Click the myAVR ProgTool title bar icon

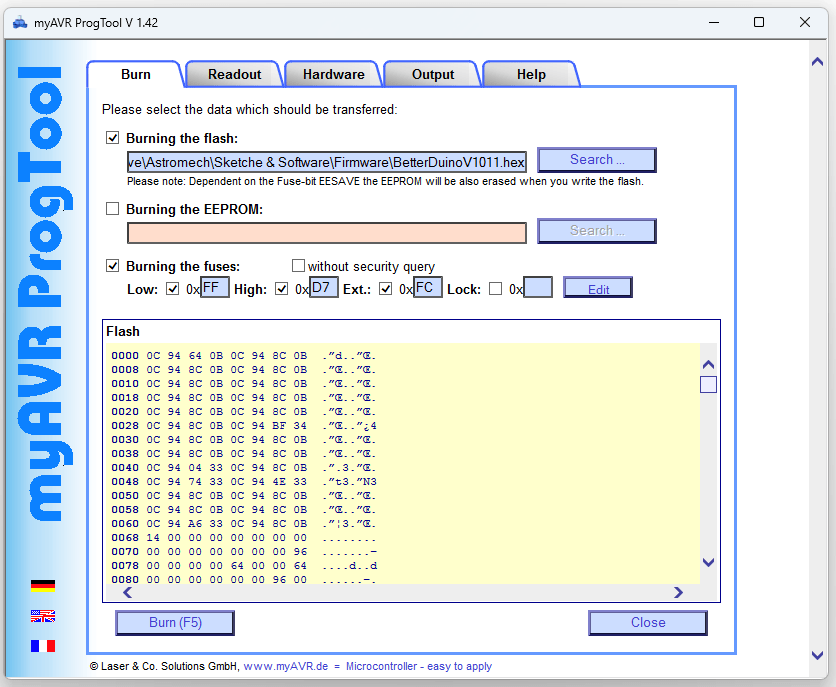20,23
